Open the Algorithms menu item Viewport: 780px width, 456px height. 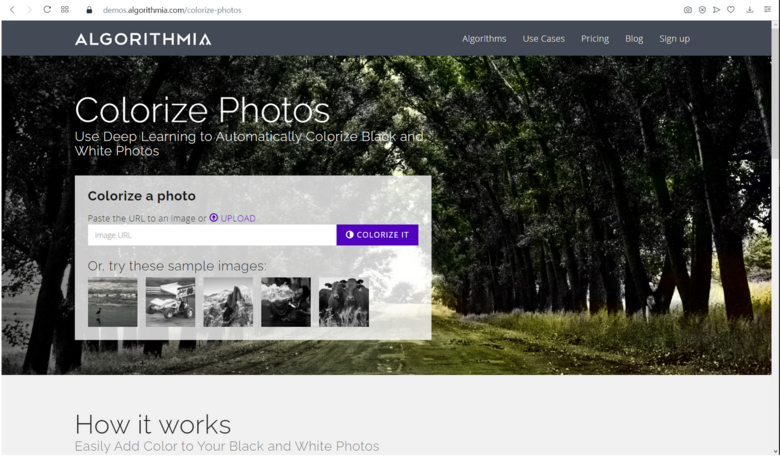click(484, 39)
